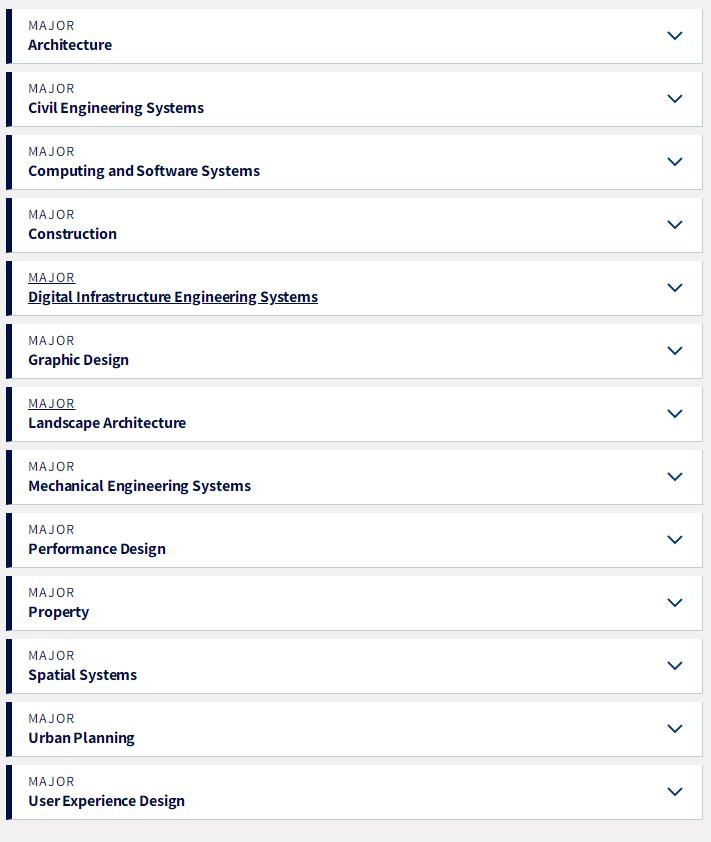The image size is (711, 842).
Task: Click Mechanical Engineering Systems chevron icon
Action: 674,476
